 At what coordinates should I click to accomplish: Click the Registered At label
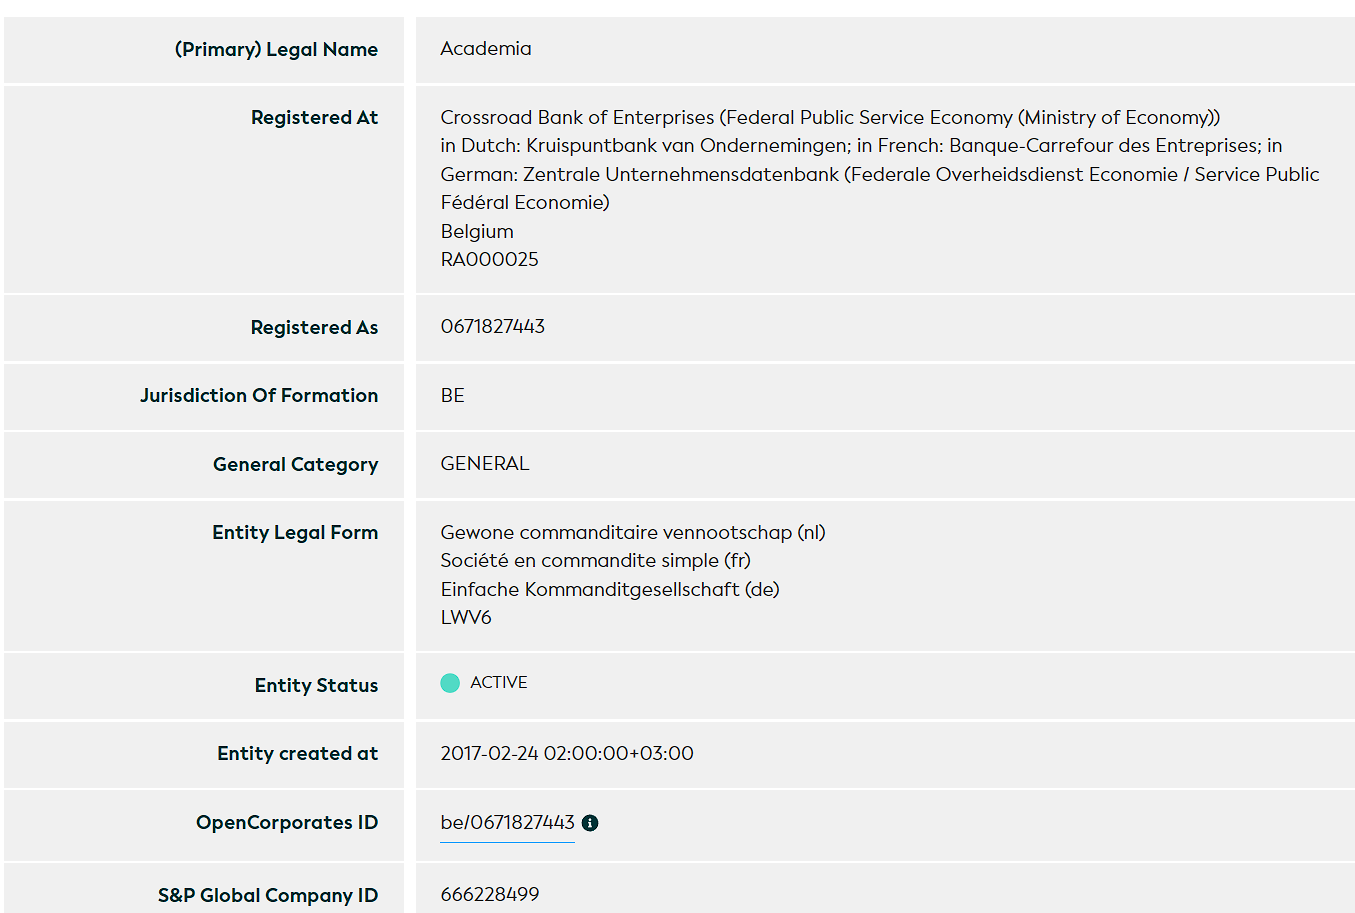point(314,117)
